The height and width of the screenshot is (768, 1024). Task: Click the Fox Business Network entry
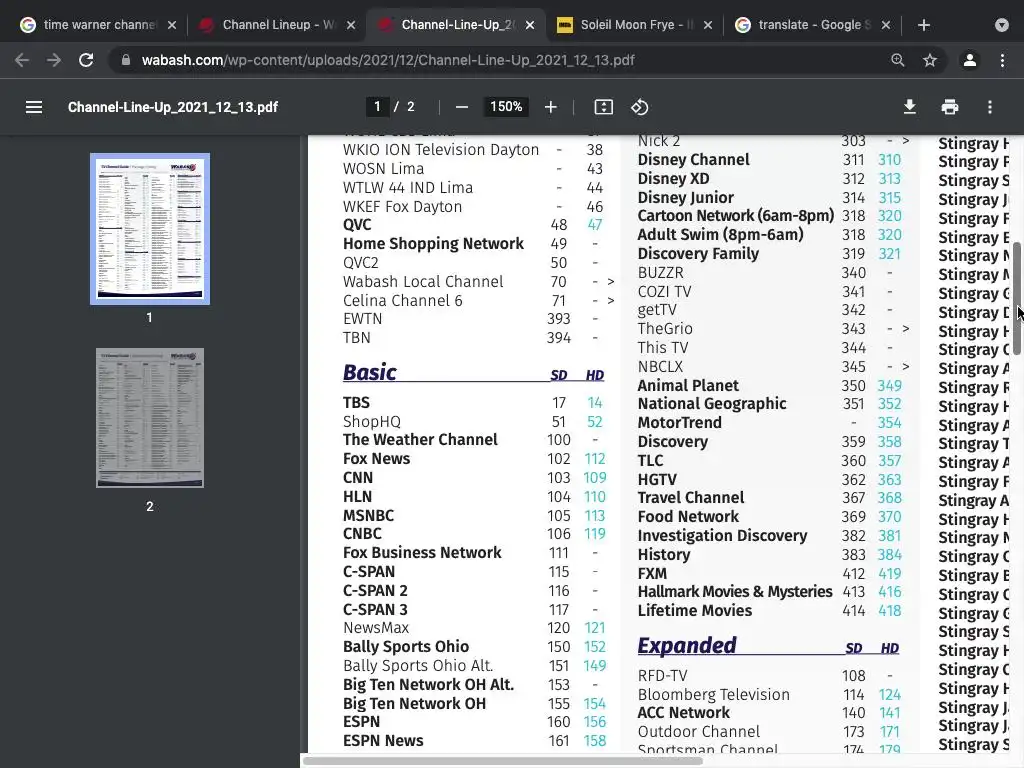coord(422,552)
